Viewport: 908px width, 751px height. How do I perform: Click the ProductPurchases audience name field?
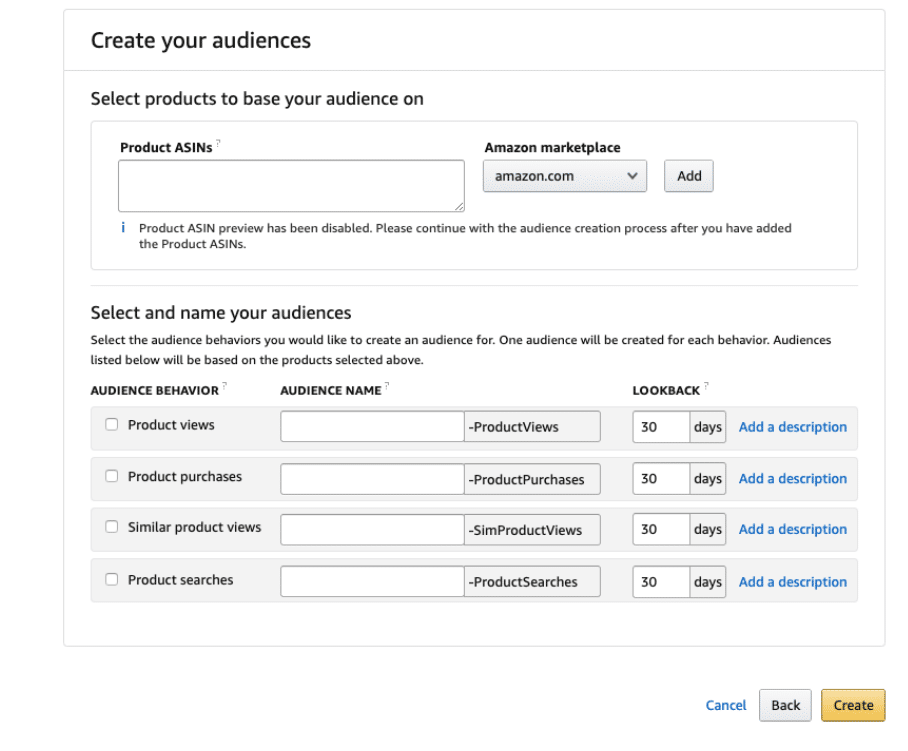372,479
